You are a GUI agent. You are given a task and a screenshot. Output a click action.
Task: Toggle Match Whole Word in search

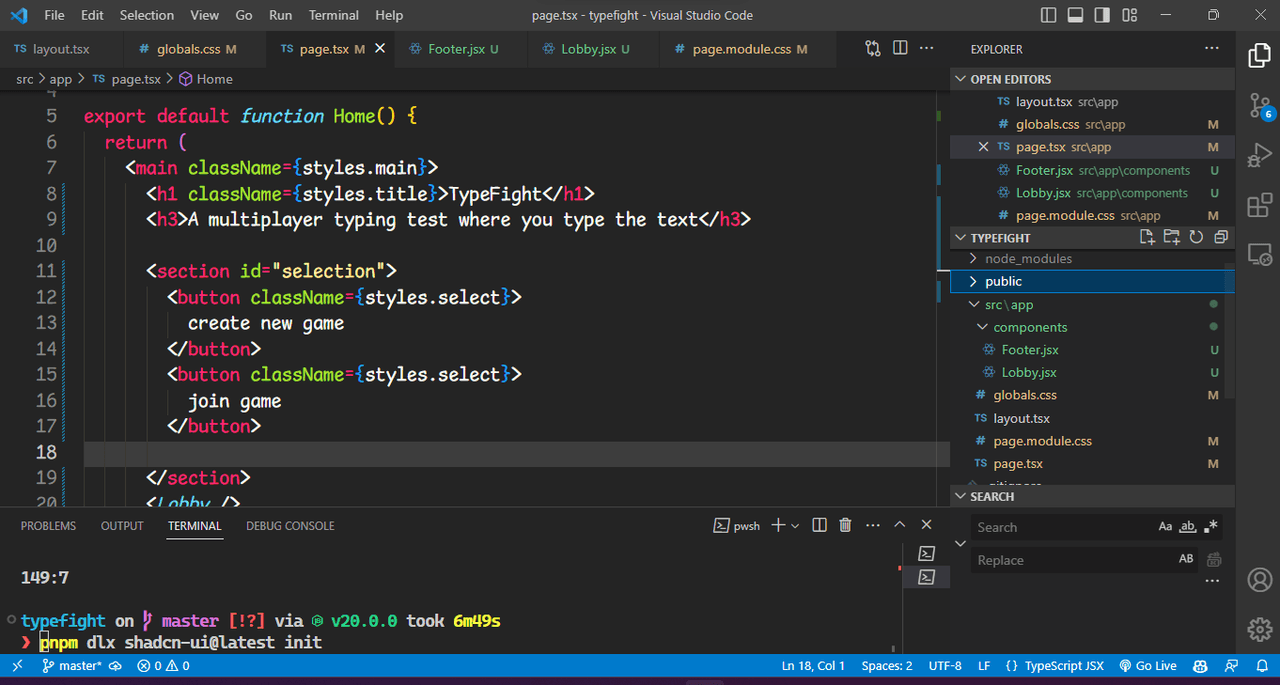1188,526
